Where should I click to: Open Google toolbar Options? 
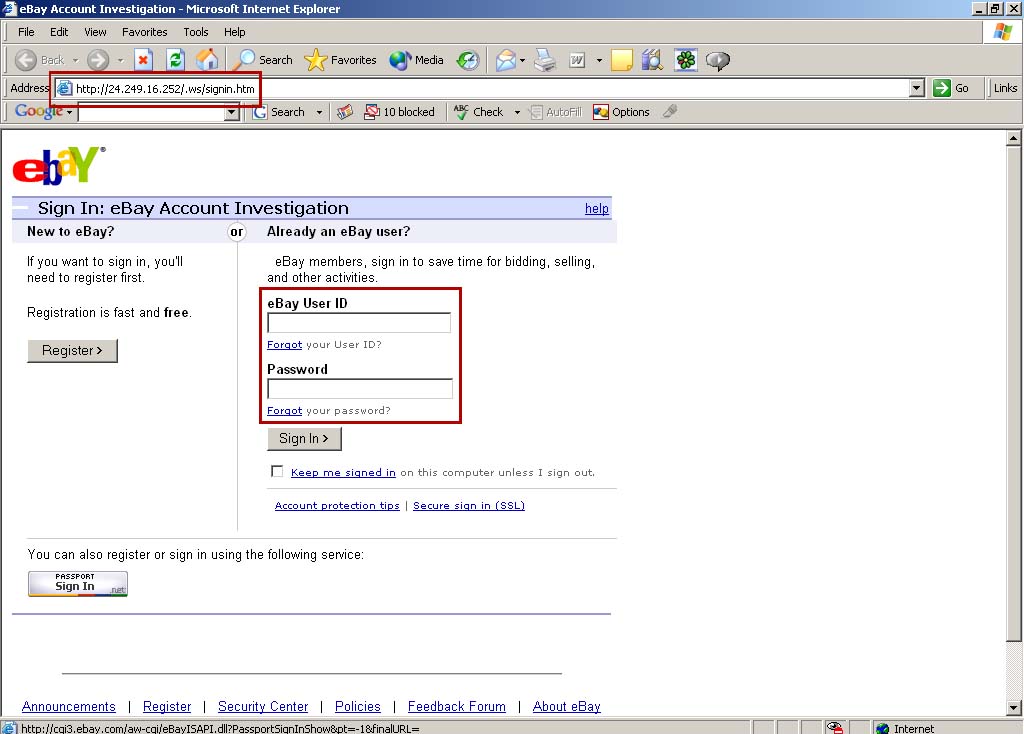[621, 112]
